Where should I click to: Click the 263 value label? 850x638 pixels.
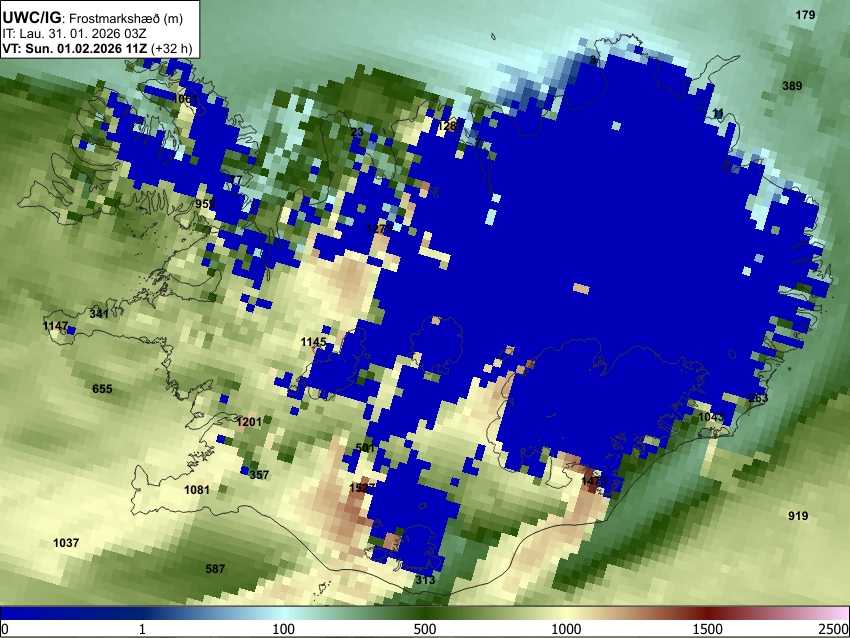tap(758, 398)
